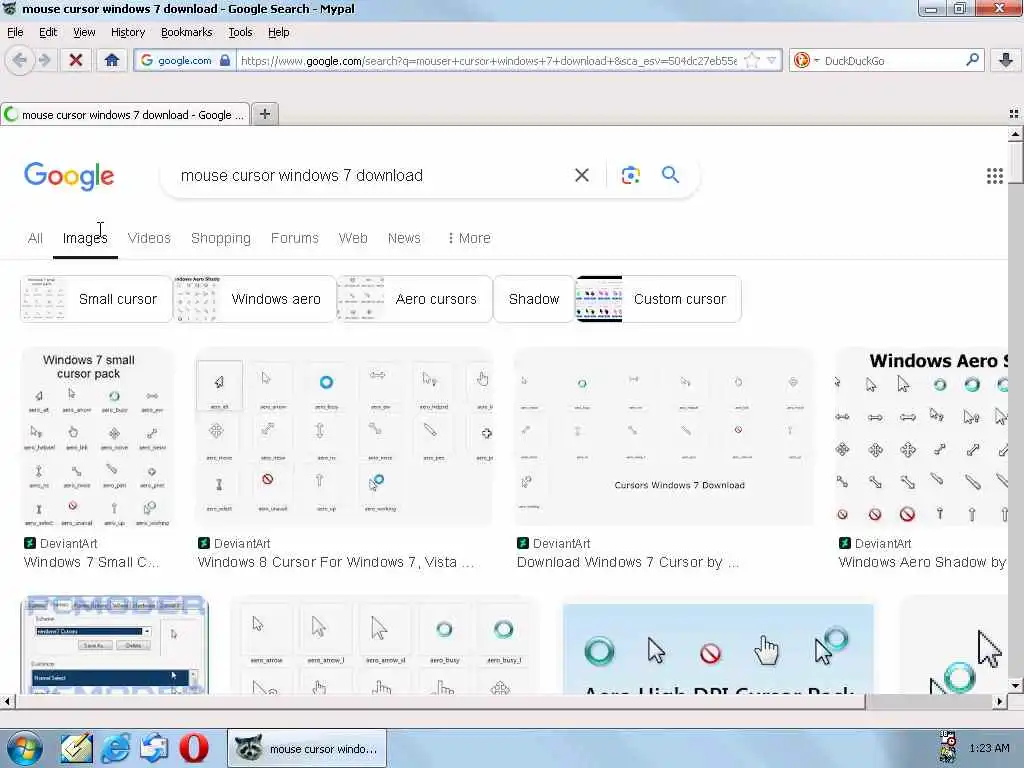Filter by Aero cursors chip
Image resolution: width=1024 pixels, height=768 pixels.
[x=414, y=299]
